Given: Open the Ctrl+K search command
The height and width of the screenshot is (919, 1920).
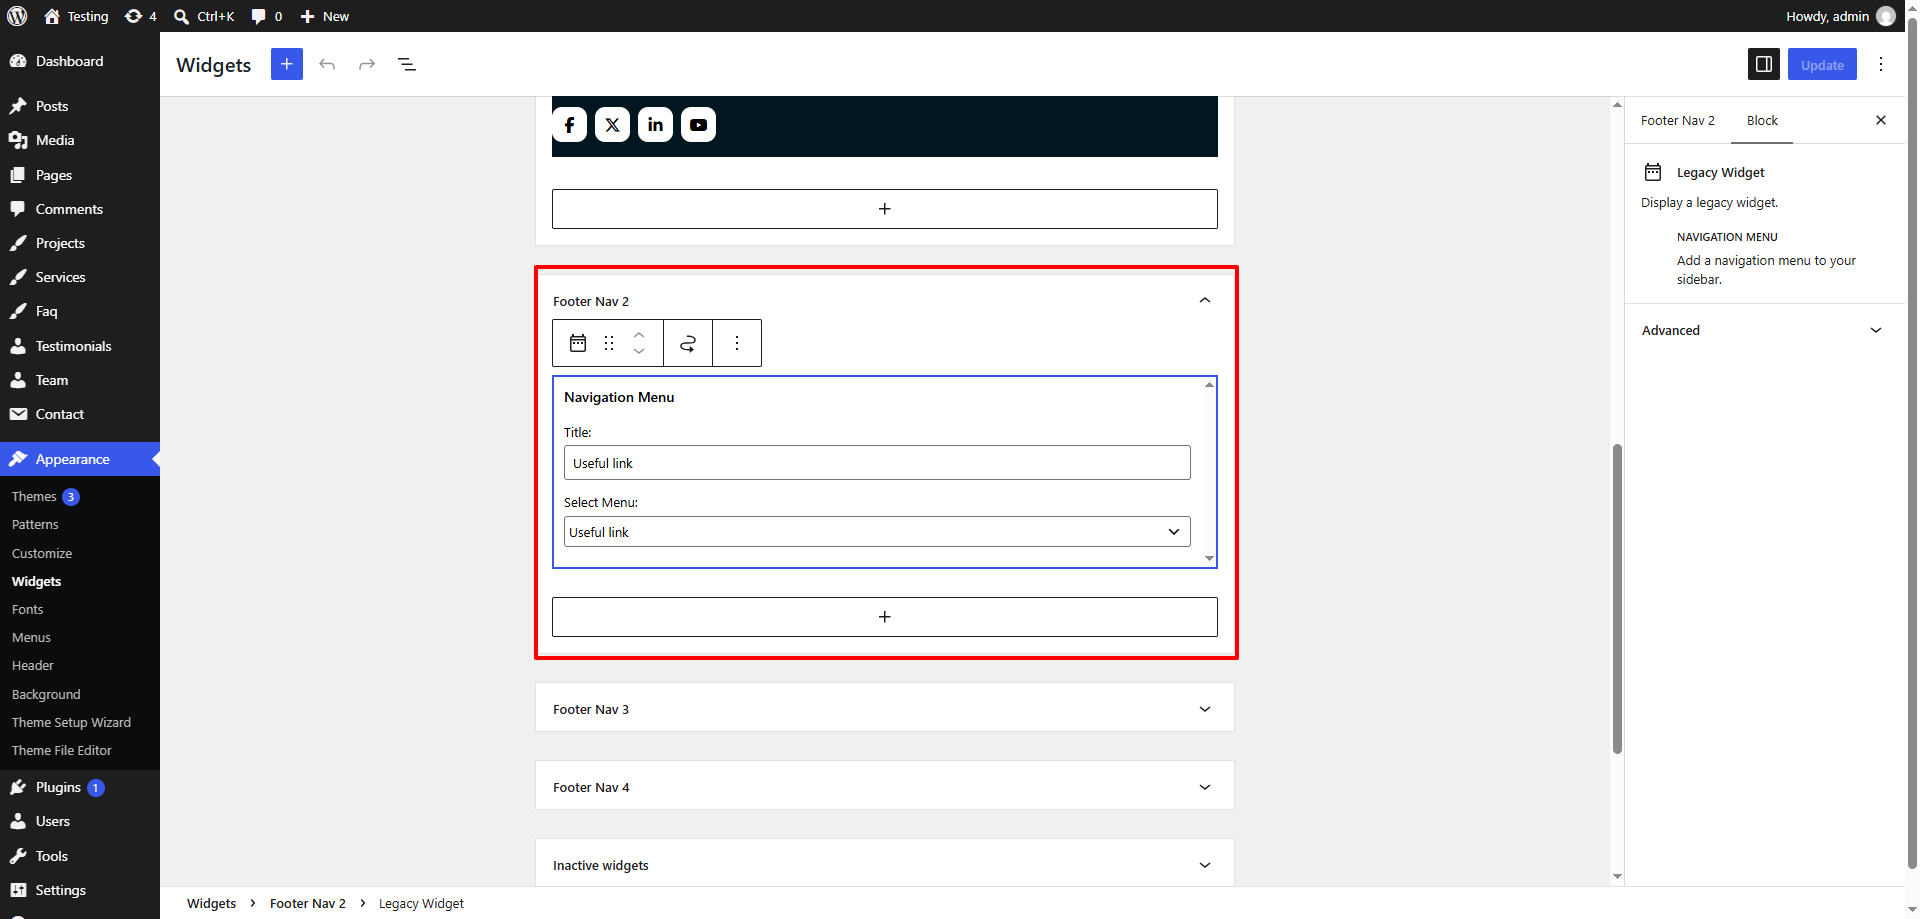Looking at the screenshot, I should [204, 16].
